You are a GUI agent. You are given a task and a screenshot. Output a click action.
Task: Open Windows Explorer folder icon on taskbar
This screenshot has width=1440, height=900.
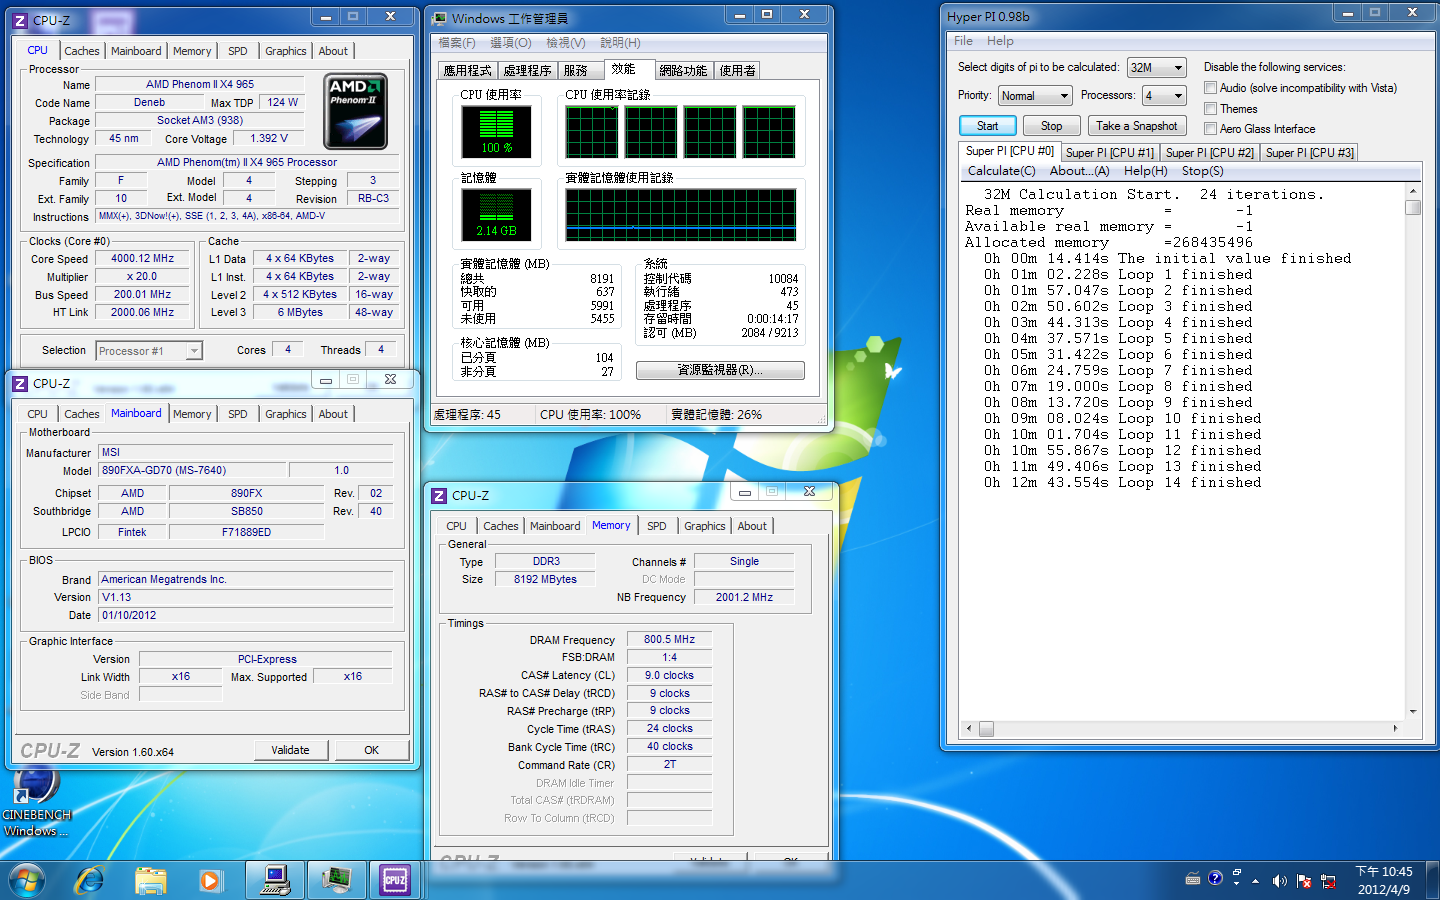coord(151,880)
